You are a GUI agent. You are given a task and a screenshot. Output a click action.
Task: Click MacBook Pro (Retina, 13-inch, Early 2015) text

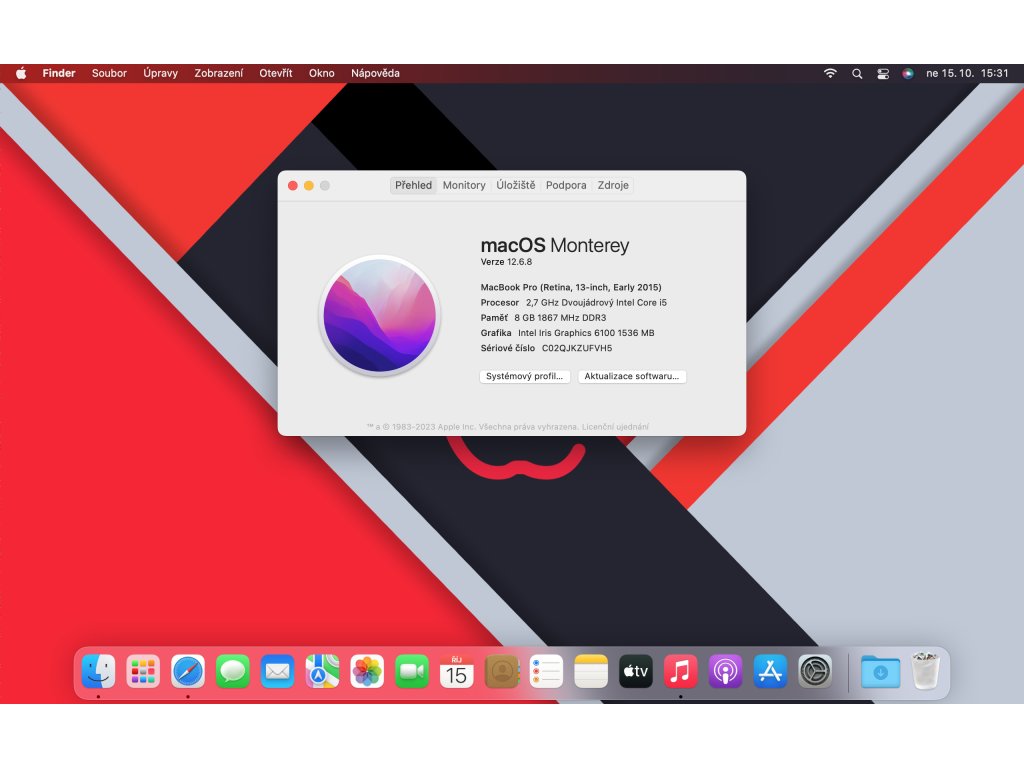tap(571, 287)
